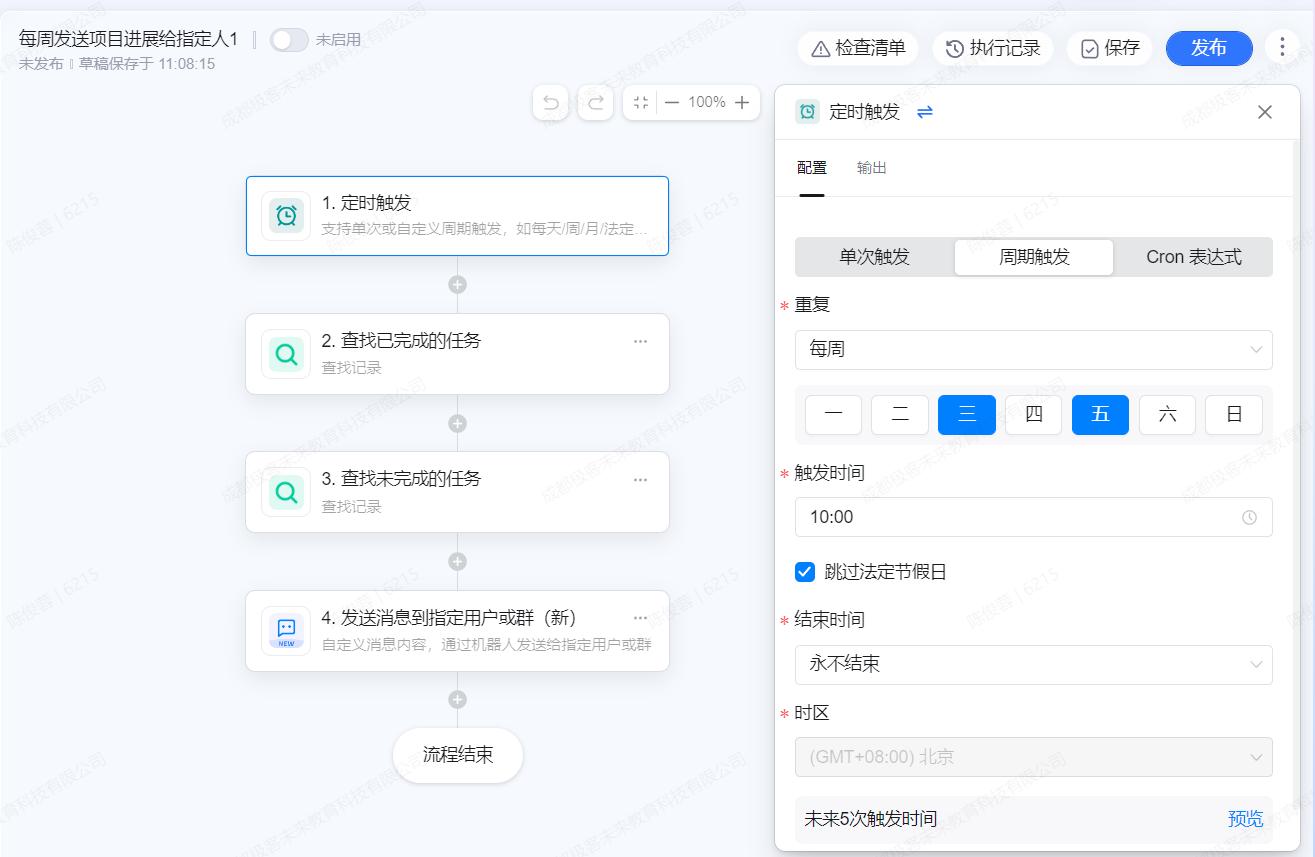Expand the 重复 每周 dropdown
This screenshot has height=857, width=1315.
[x=1033, y=350]
